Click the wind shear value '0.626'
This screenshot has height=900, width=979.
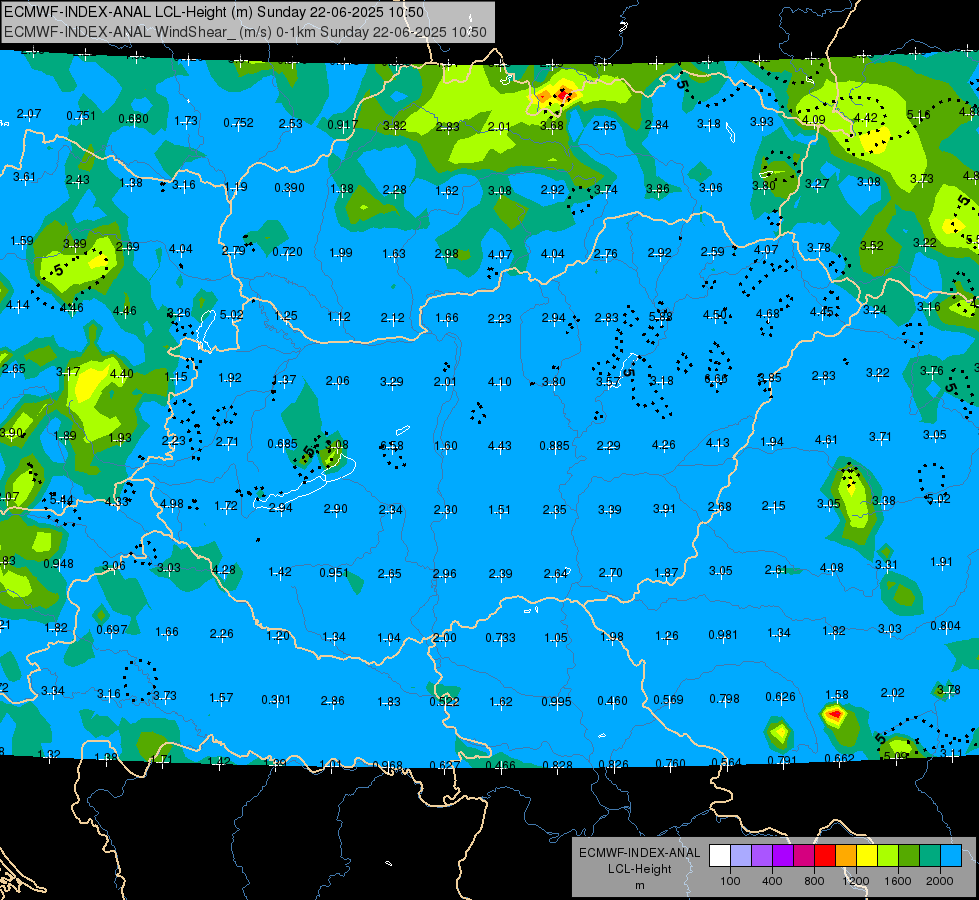coord(780,696)
